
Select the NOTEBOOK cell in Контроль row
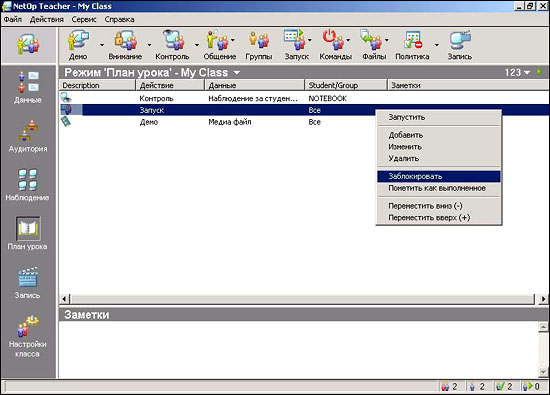328,99
